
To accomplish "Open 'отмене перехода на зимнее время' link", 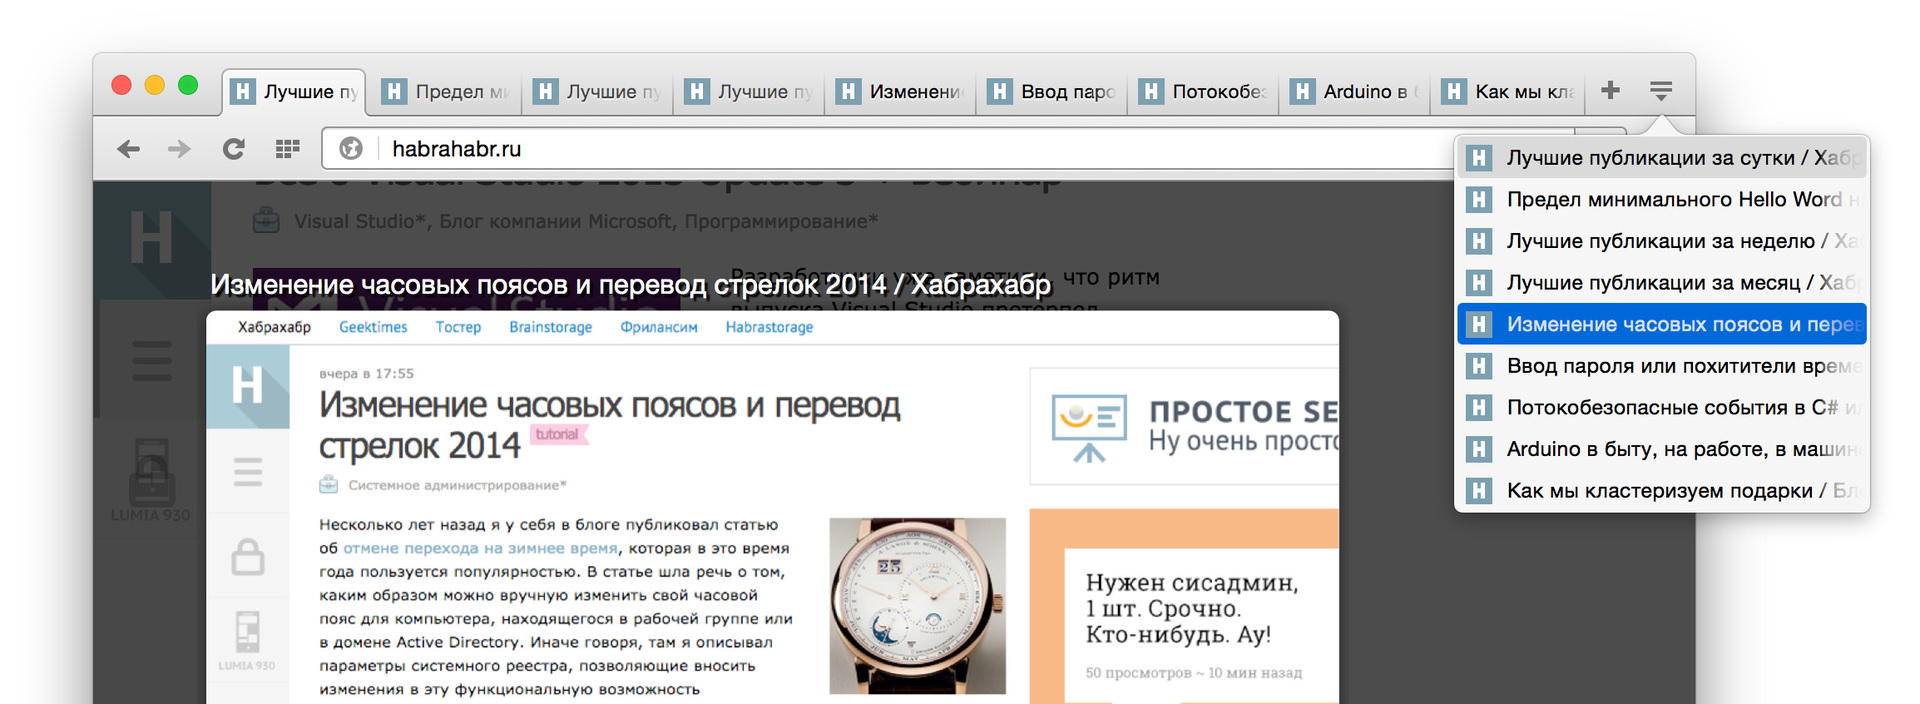I will click(x=480, y=548).
